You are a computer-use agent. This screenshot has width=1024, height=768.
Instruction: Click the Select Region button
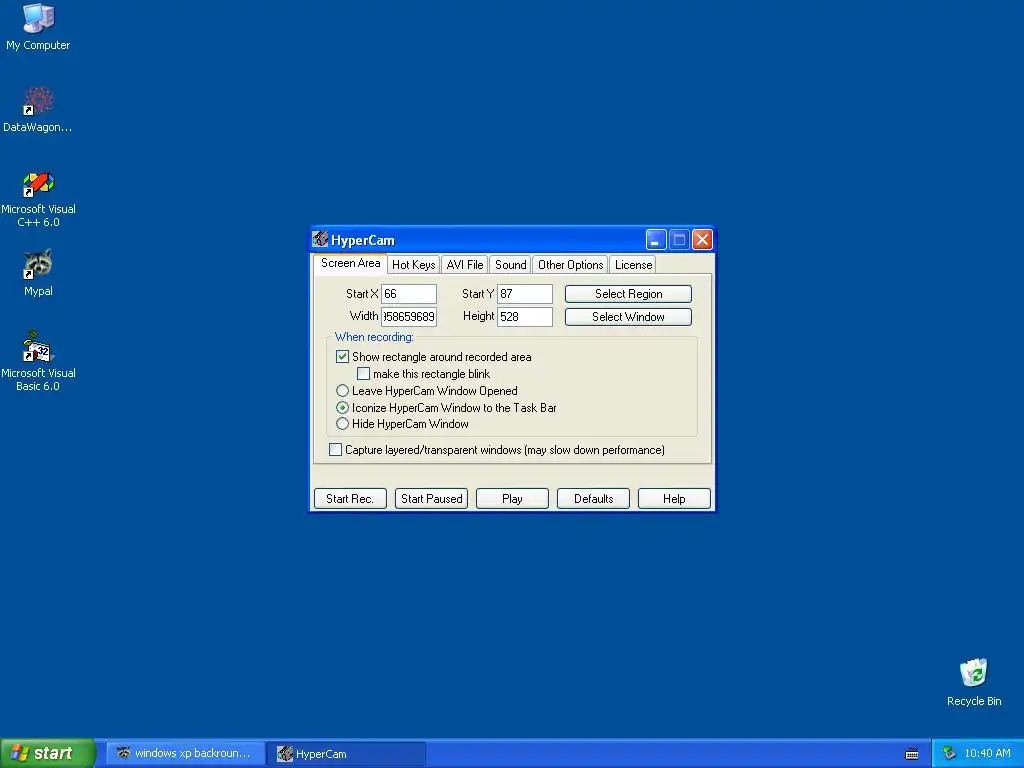(628, 294)
